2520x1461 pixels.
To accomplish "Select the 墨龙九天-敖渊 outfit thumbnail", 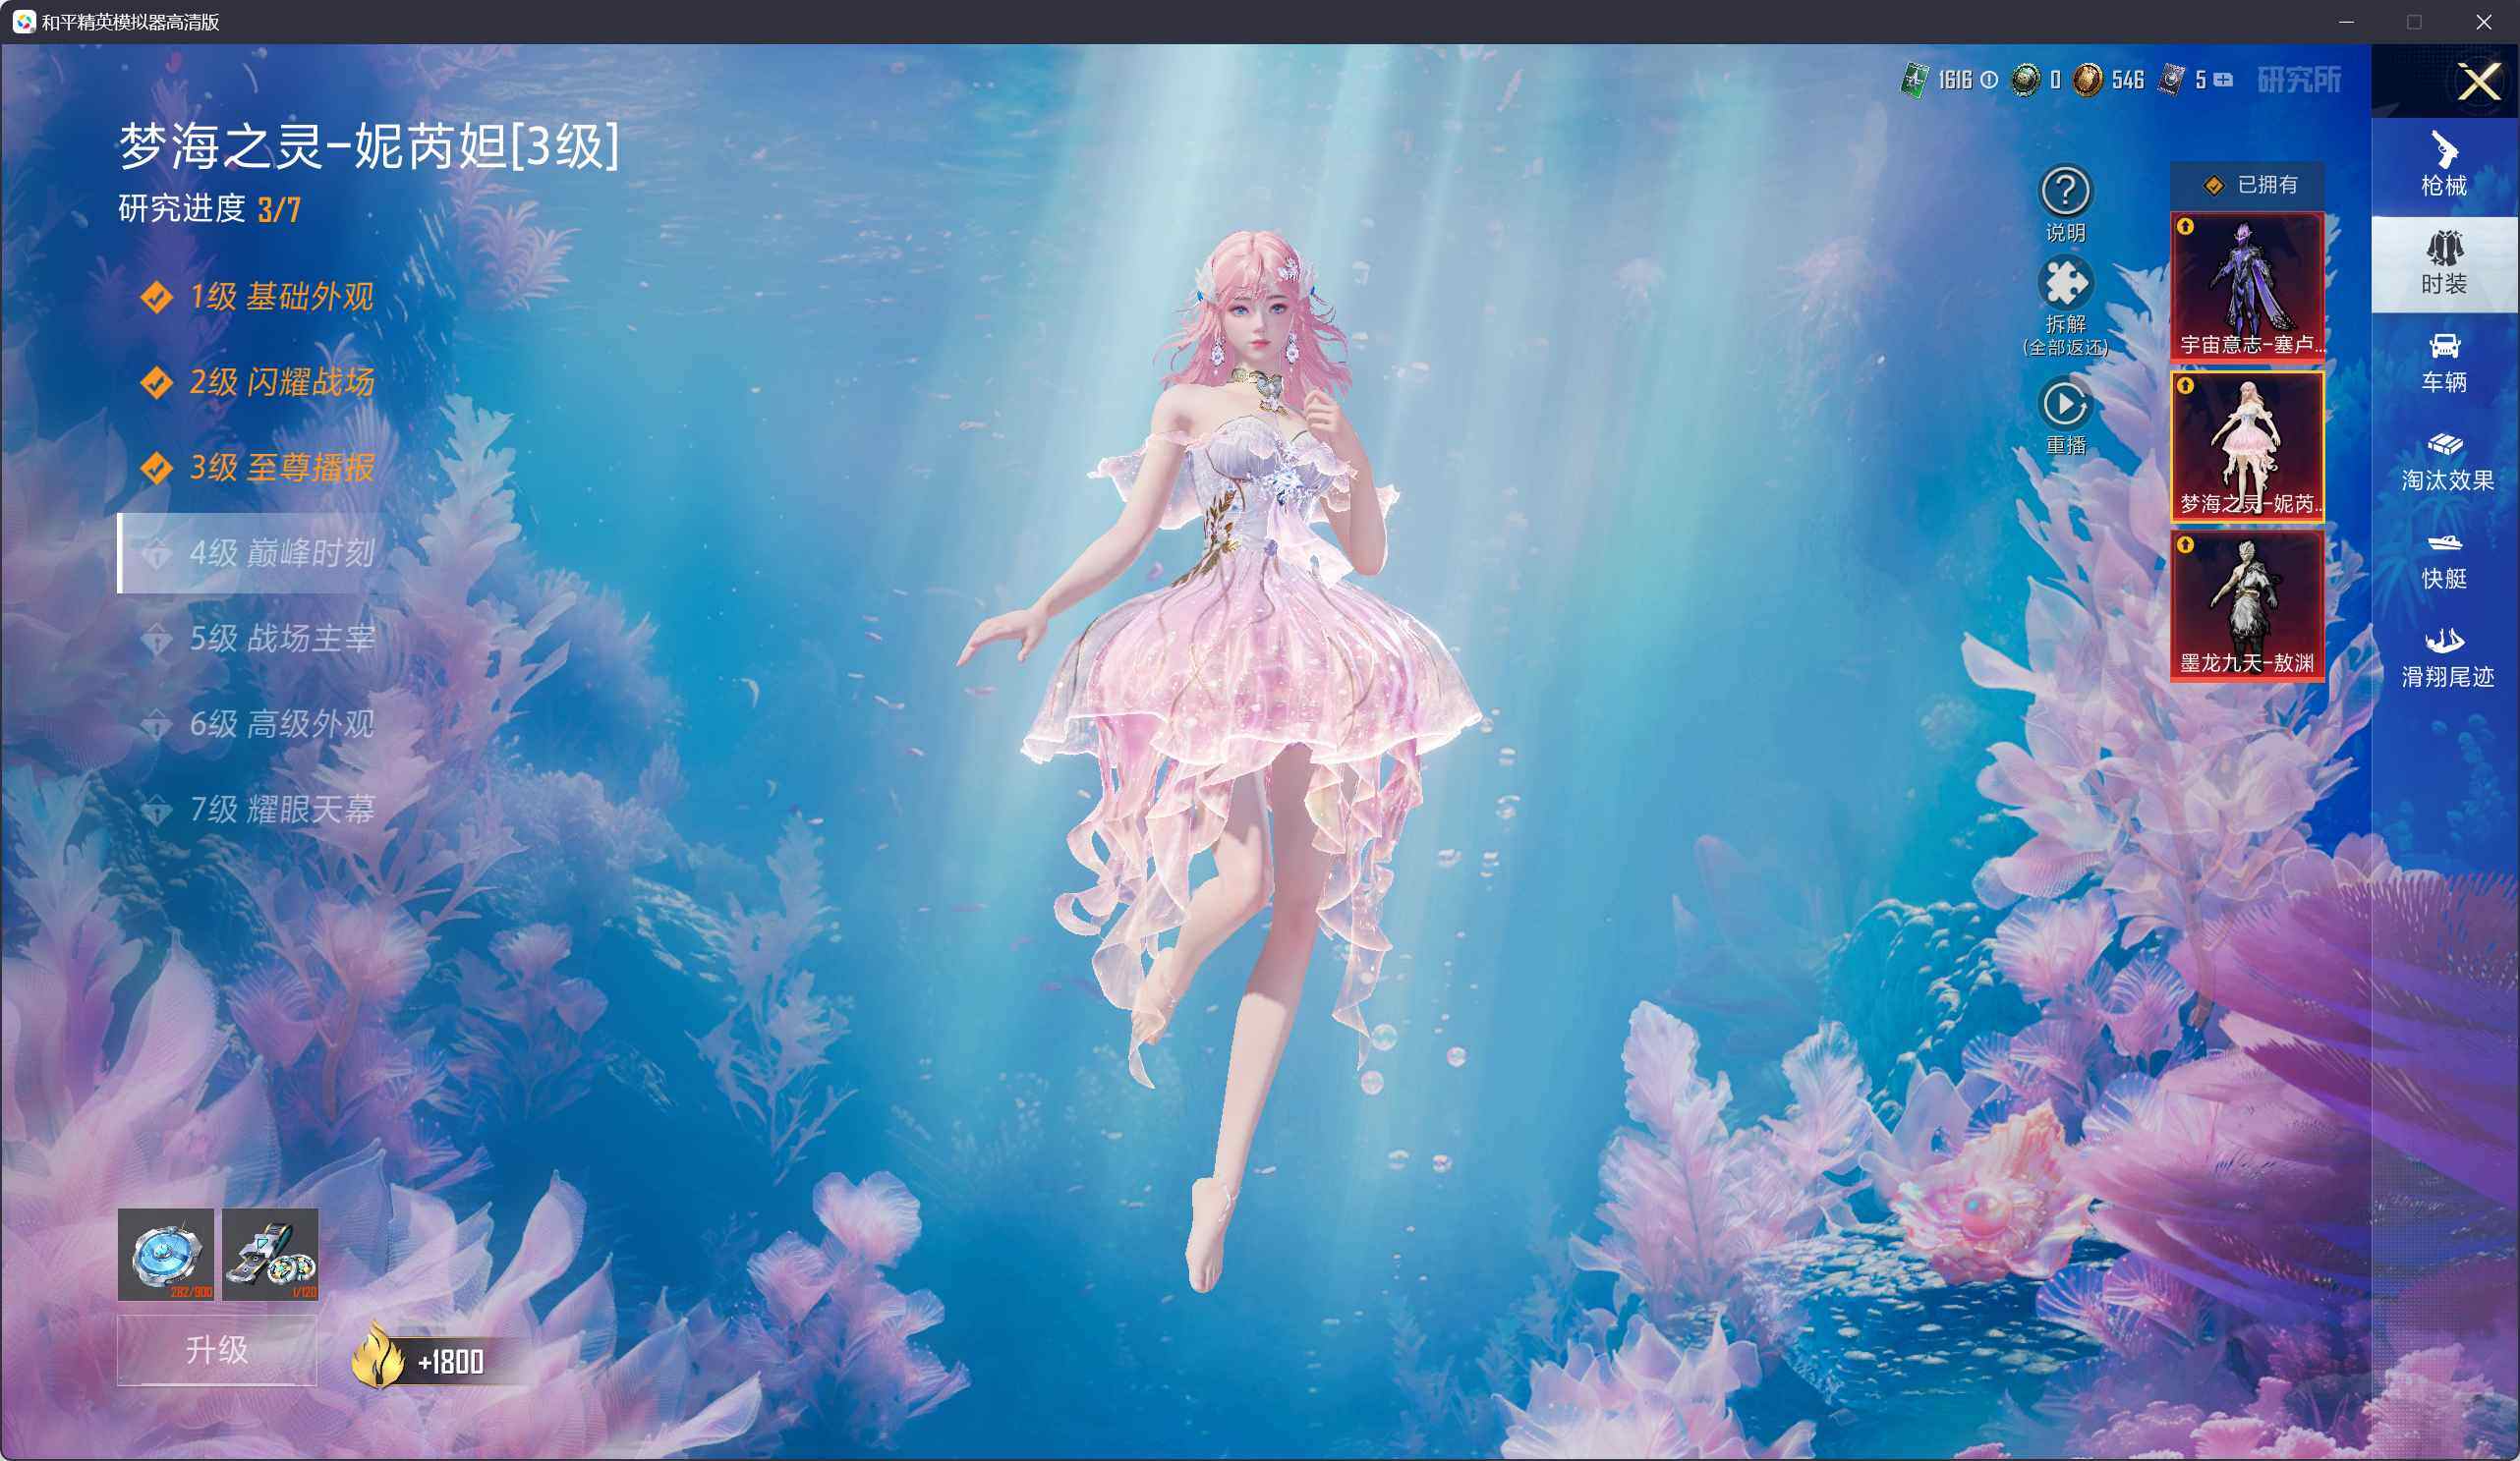I will [x=2247, y=605].
